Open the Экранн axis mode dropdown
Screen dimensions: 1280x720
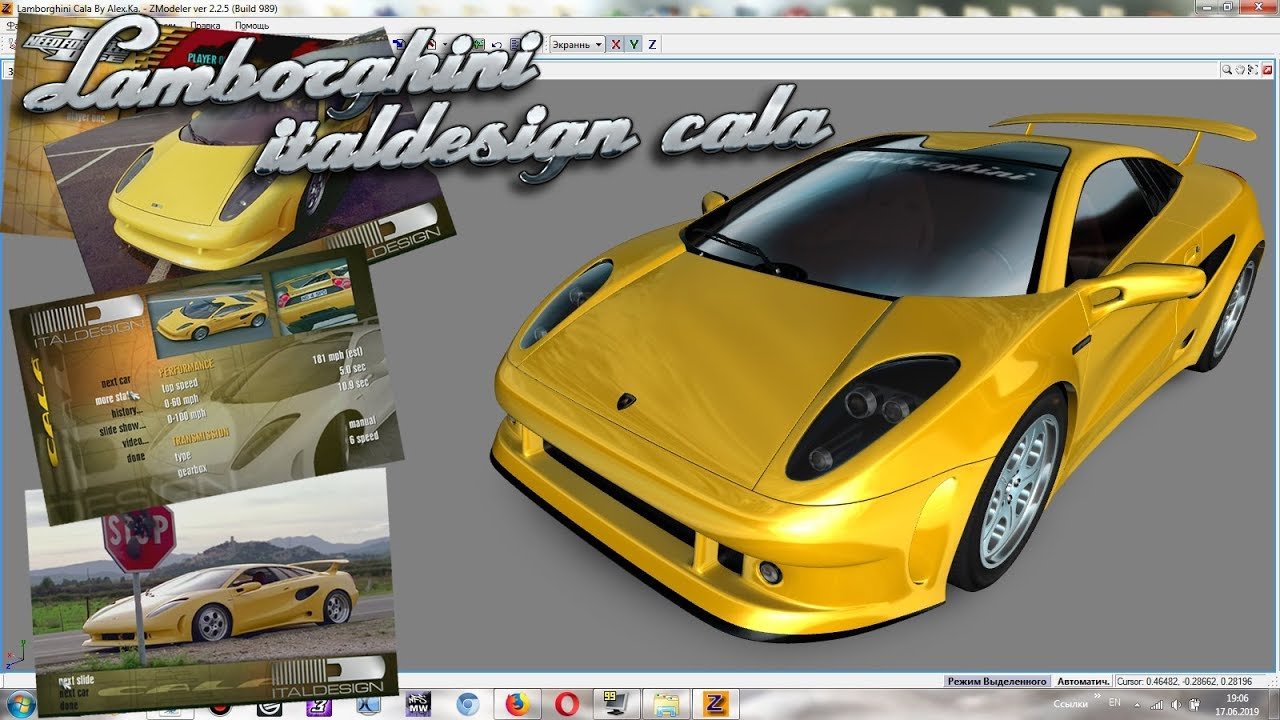577,45
